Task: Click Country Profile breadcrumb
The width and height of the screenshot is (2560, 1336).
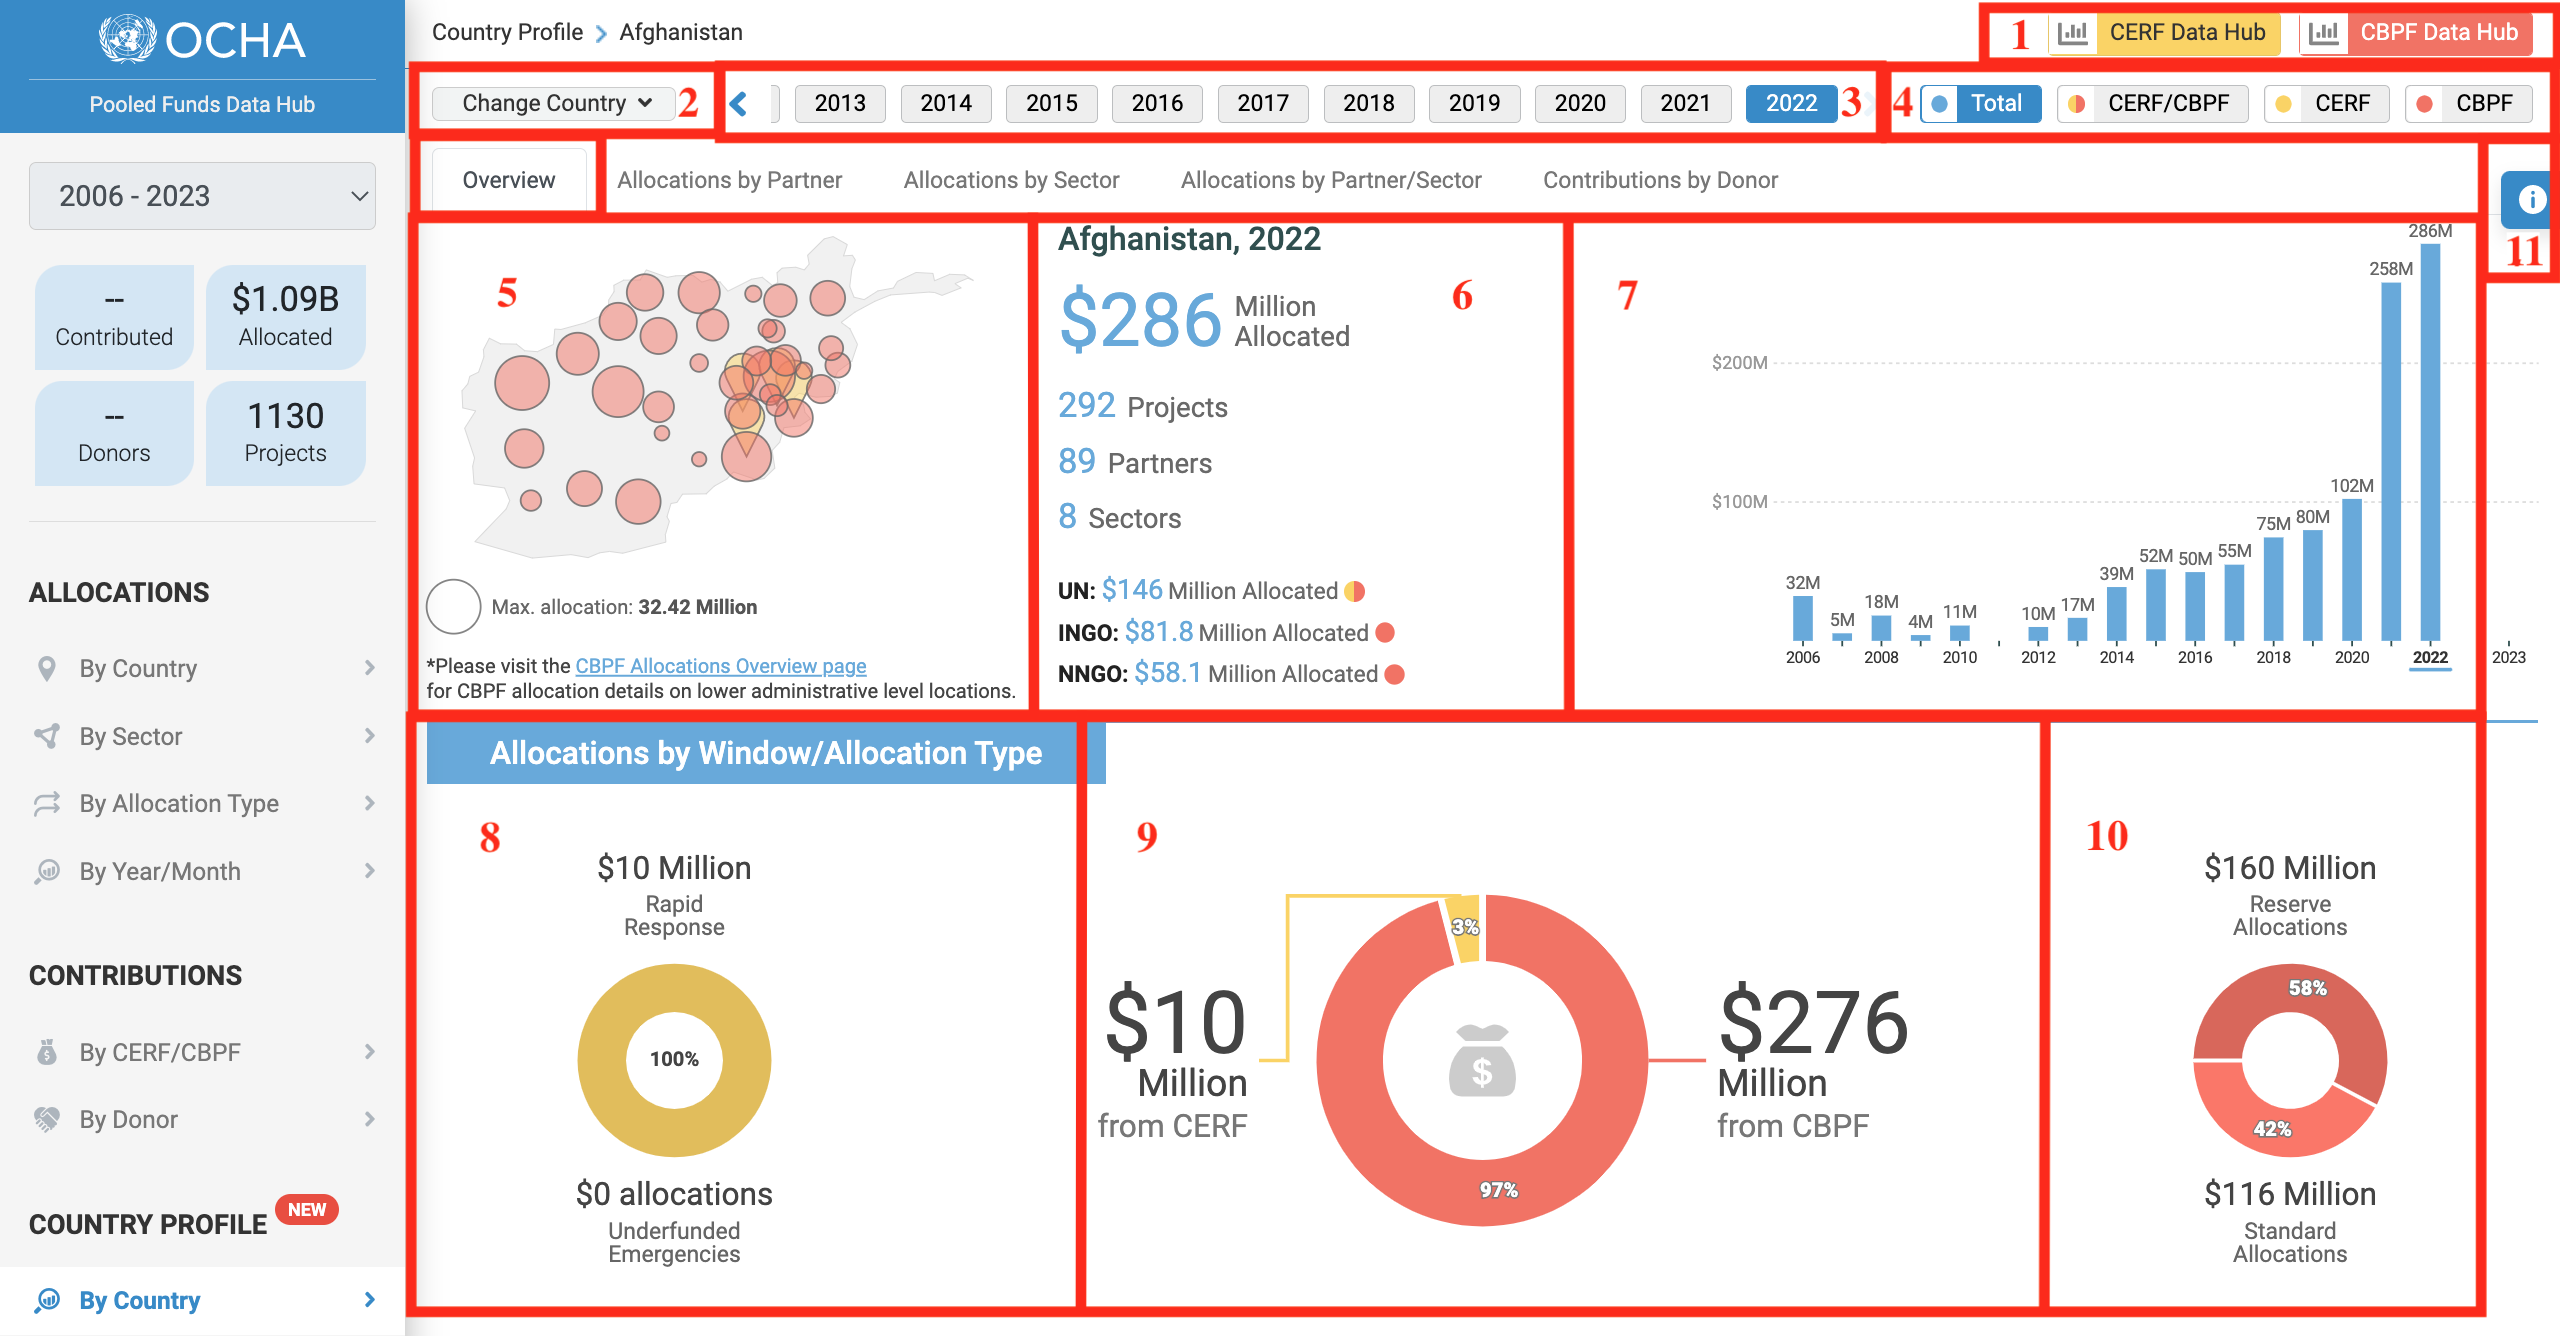Action: pos(507,32)
